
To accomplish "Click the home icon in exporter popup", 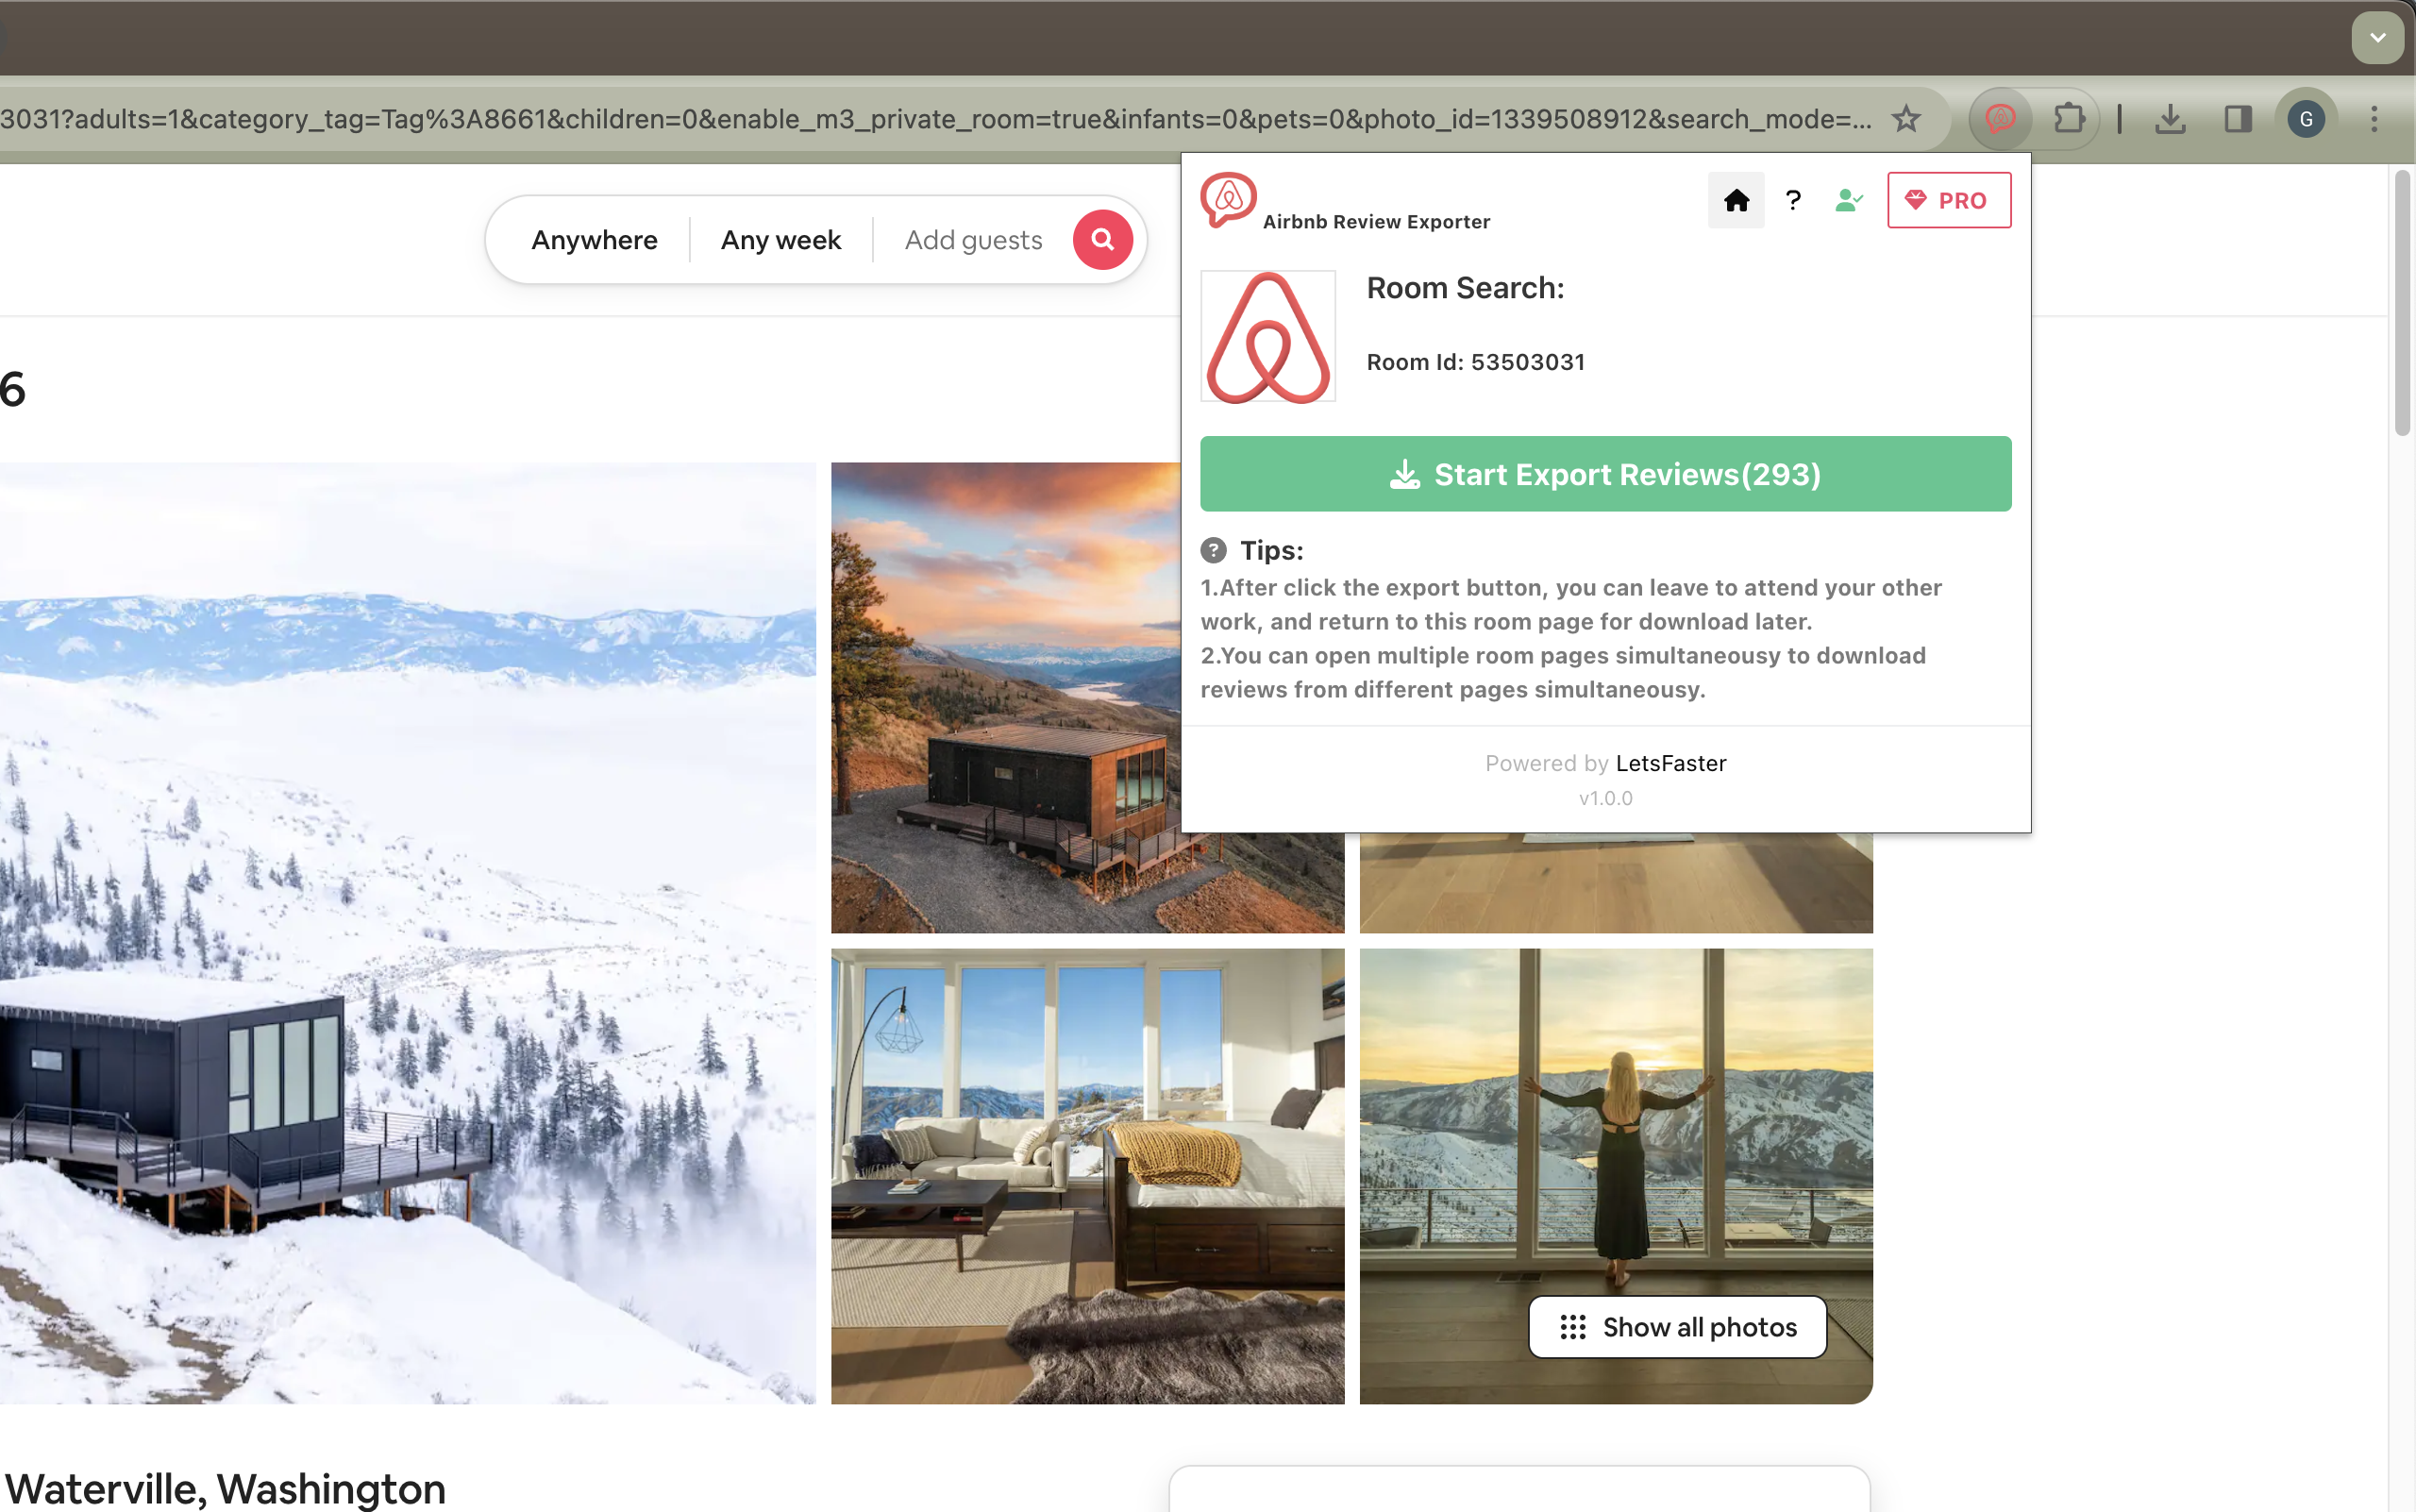I will click(1736, 200).
